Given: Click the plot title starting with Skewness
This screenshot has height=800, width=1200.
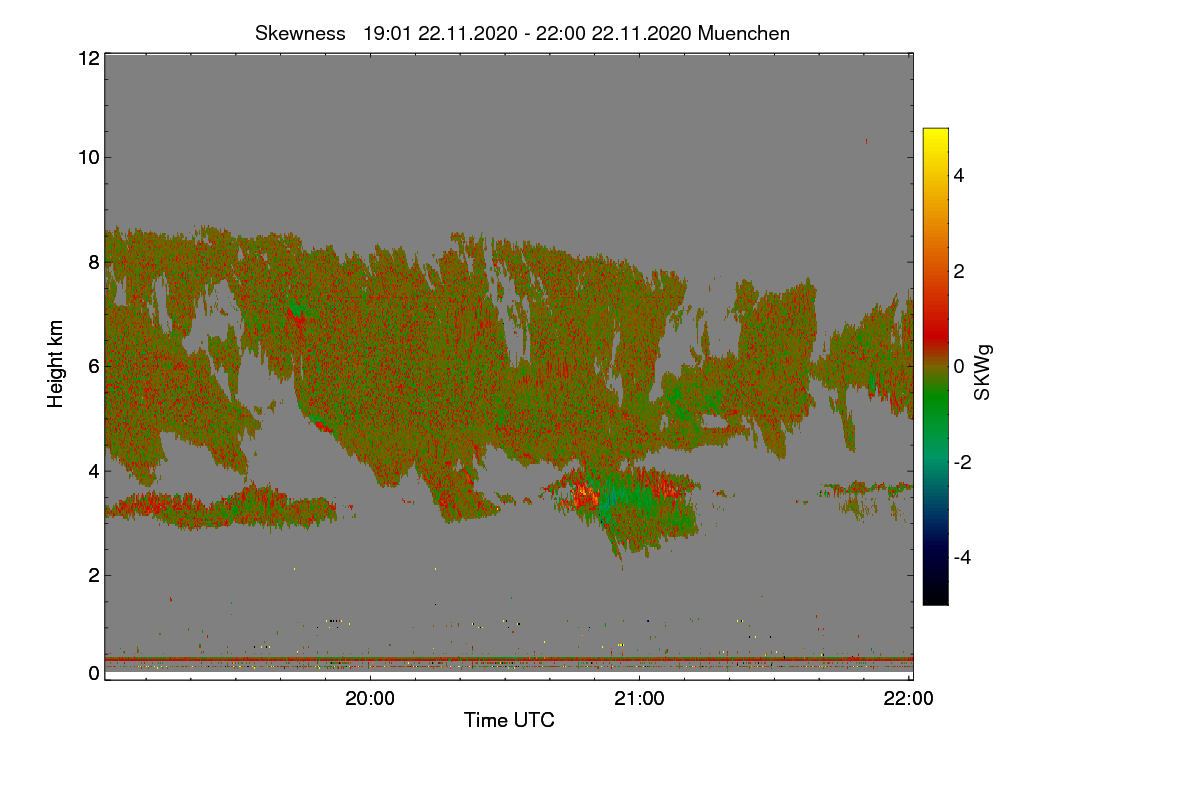Looking at the screenshot, I should (x=522, y=33).
